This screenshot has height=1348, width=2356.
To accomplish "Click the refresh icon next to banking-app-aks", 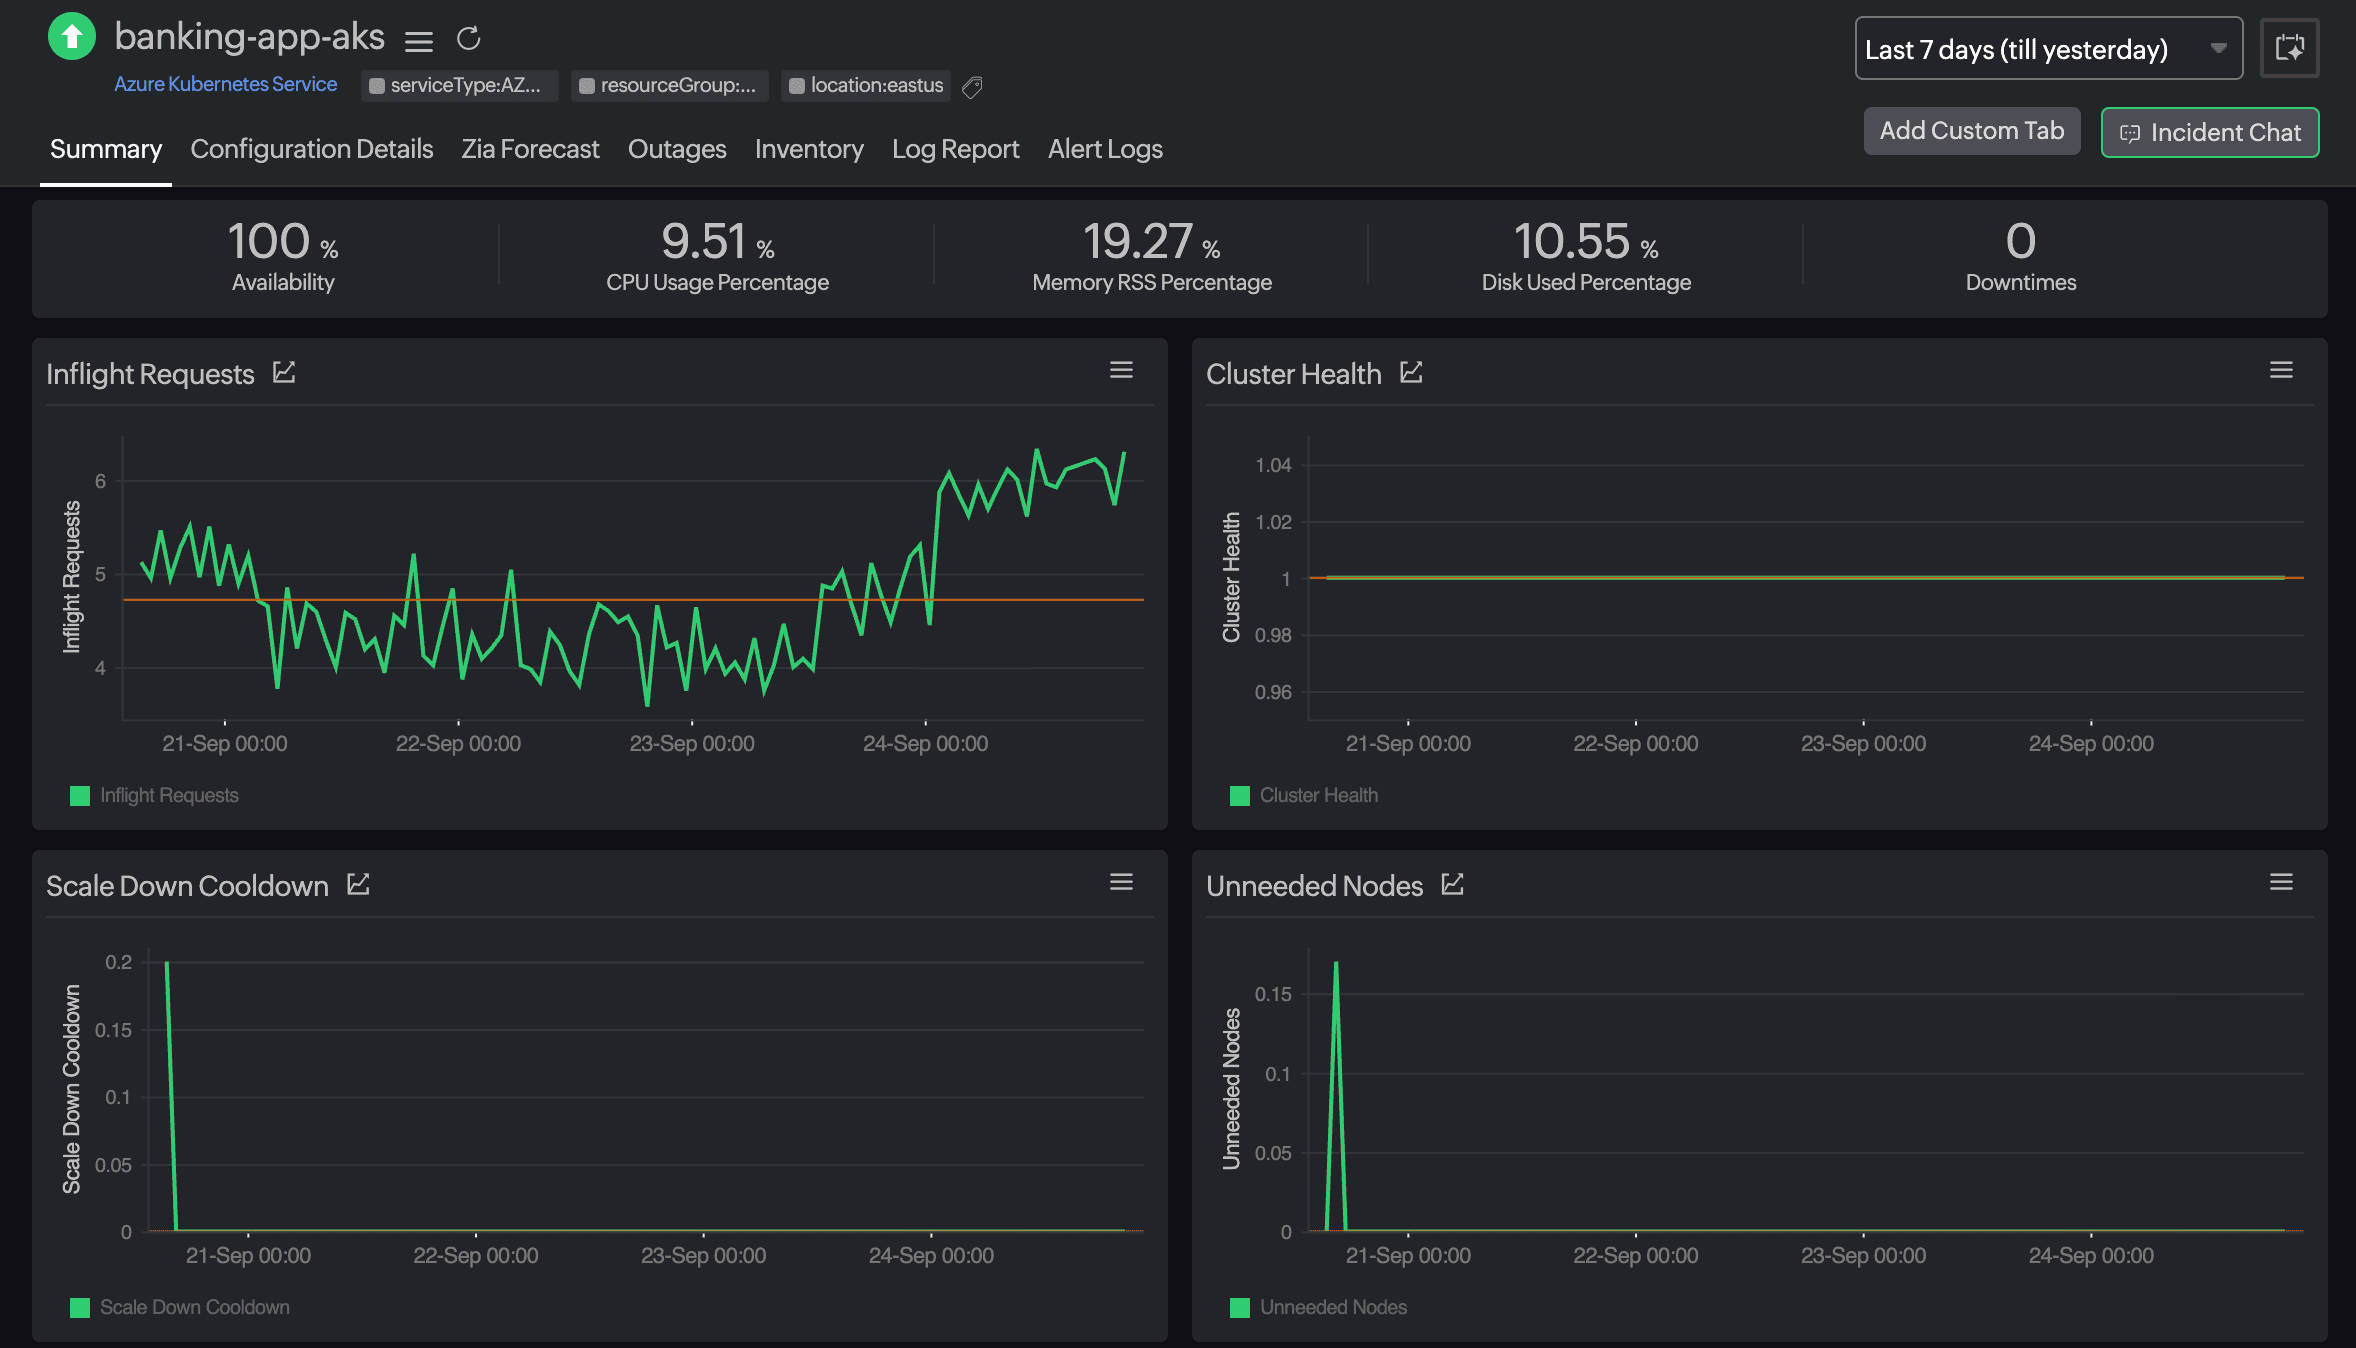I will point(468,40).
